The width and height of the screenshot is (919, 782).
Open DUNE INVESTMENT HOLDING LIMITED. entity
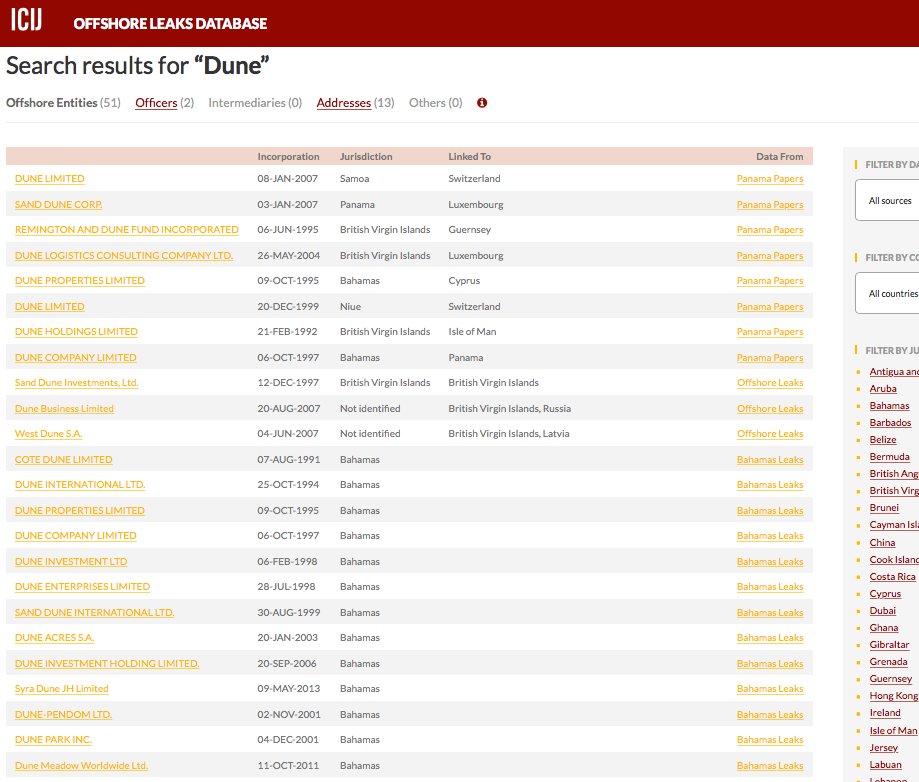point(107,664)
